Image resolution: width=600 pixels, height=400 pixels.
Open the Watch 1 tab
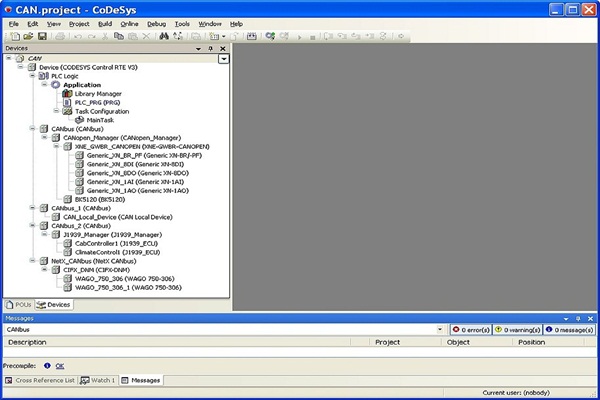99,380
